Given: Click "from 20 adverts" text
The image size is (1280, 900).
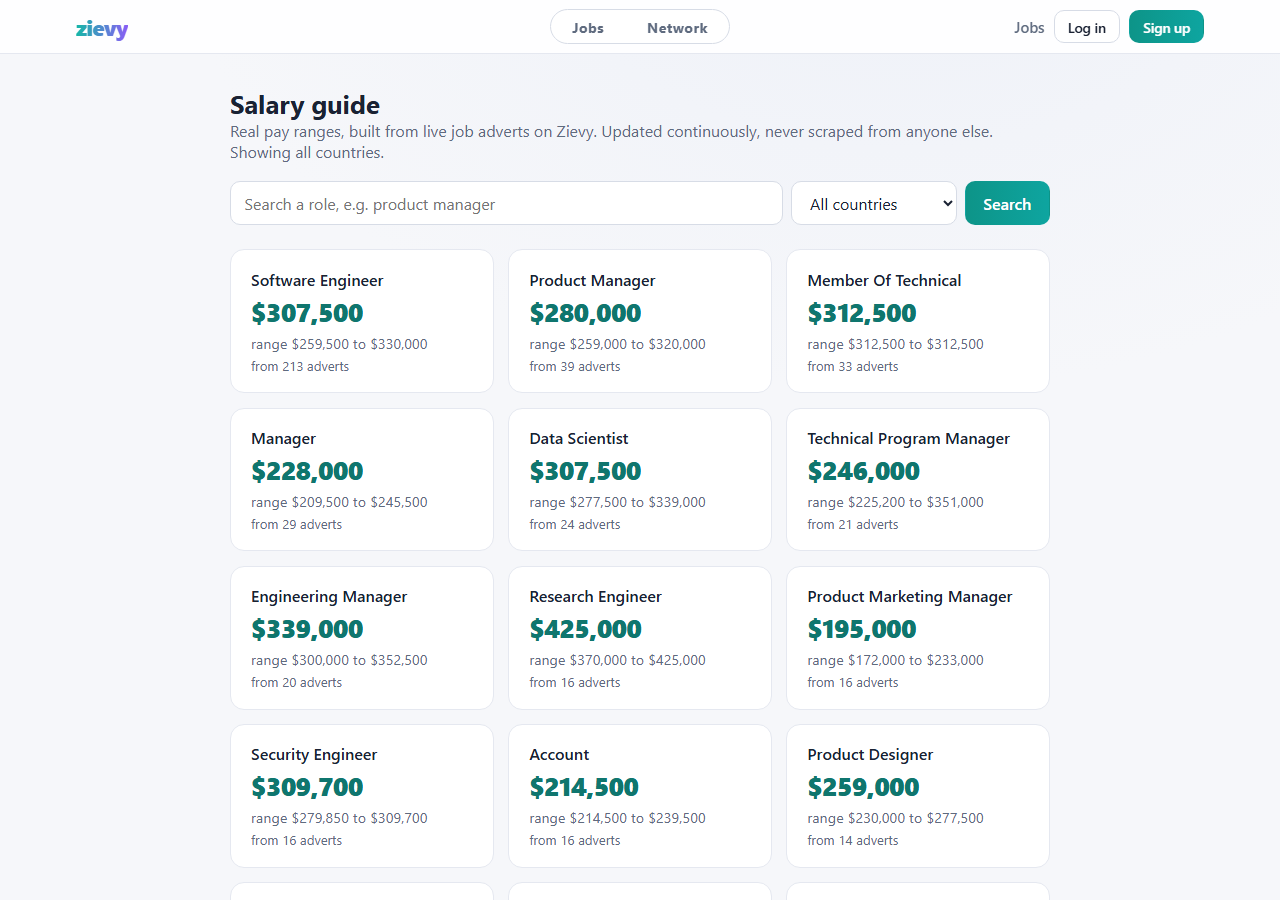Looking at the screenshot, I should click(296, 683).
